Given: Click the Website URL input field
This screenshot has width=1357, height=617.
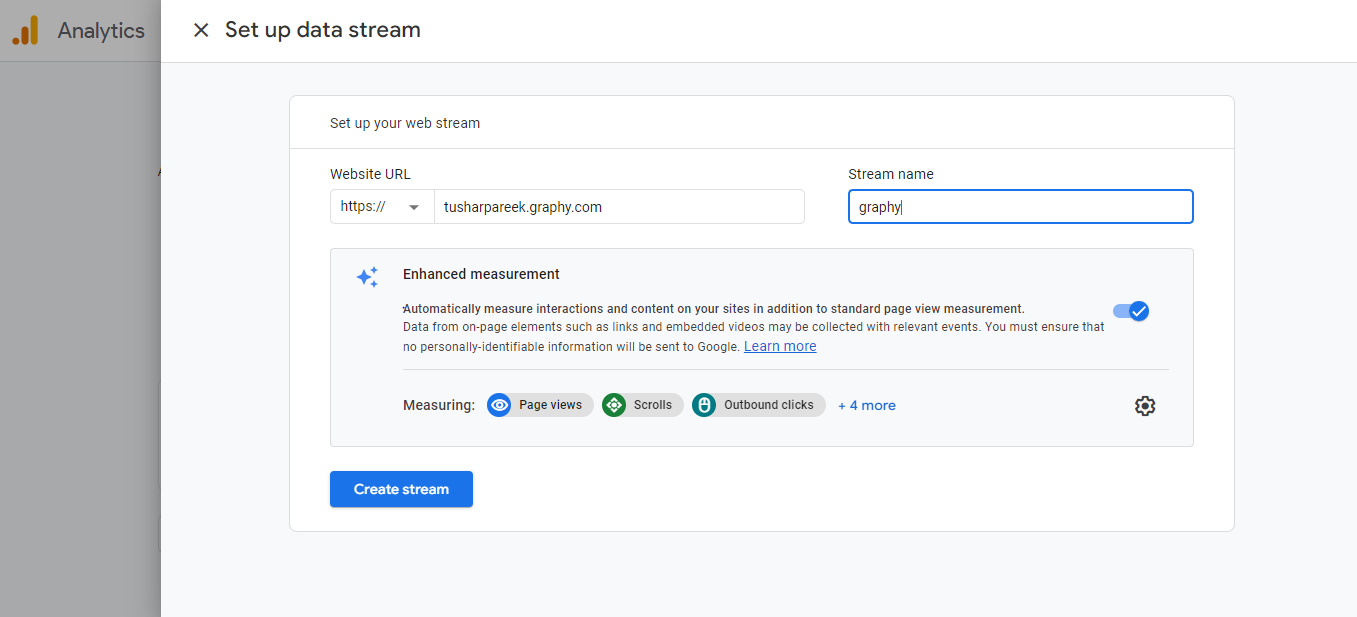Looking at the screenshot, I should [618, 207].
